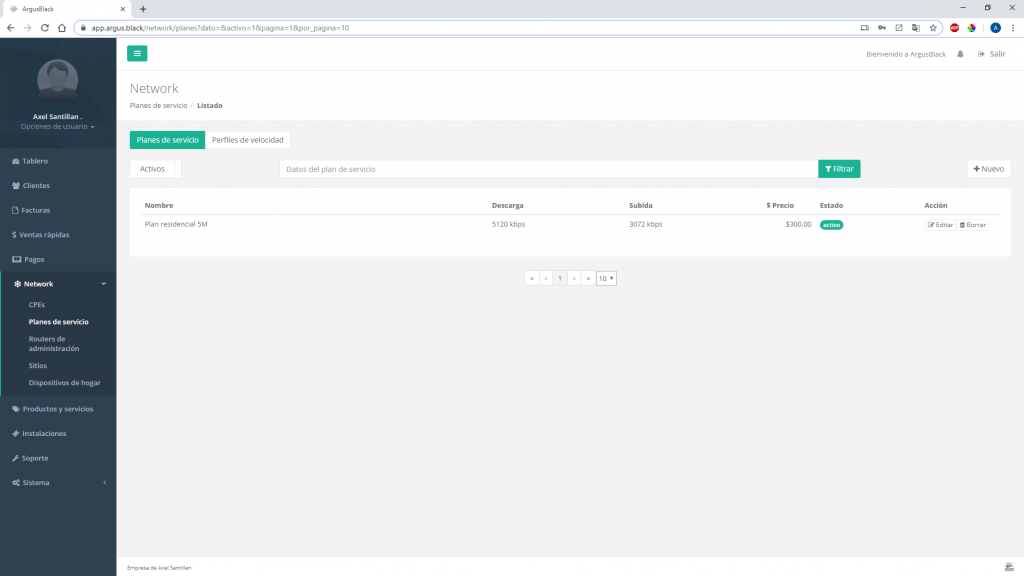Click the colorful extension icon in toolbar

point(972,28)
